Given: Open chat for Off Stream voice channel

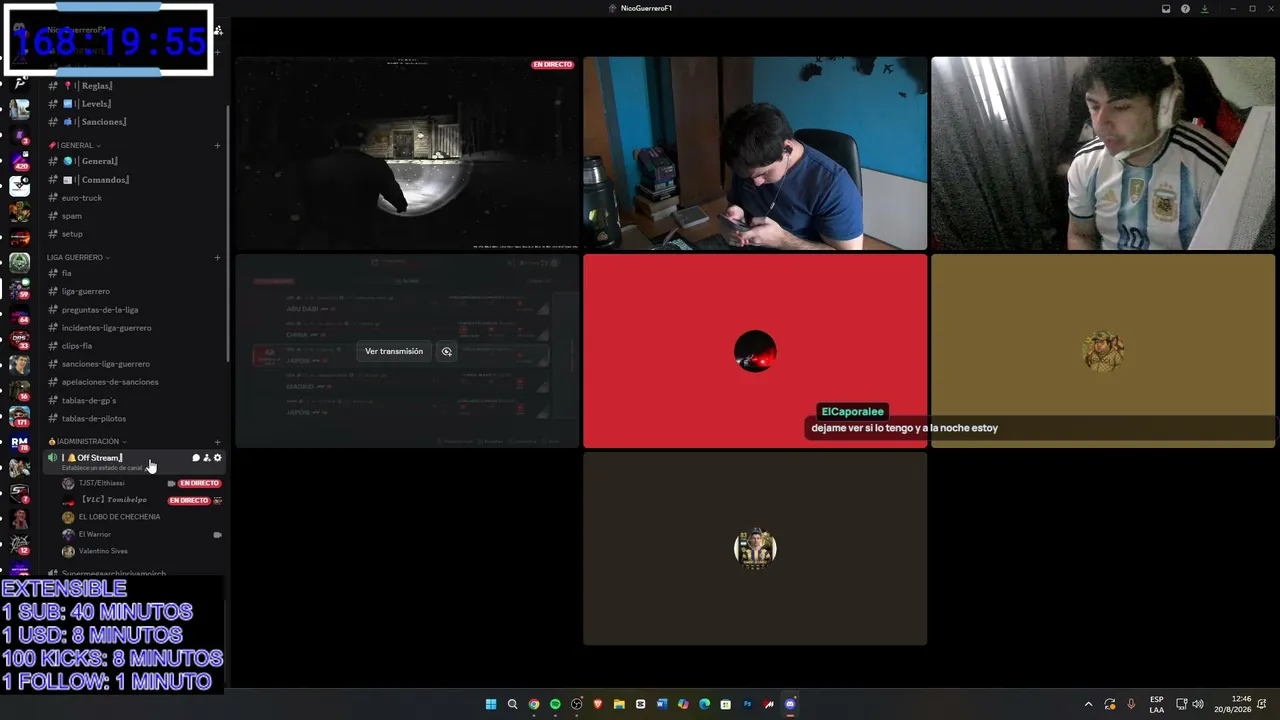Looking at the screenshot, I should (x=196, y=458).
